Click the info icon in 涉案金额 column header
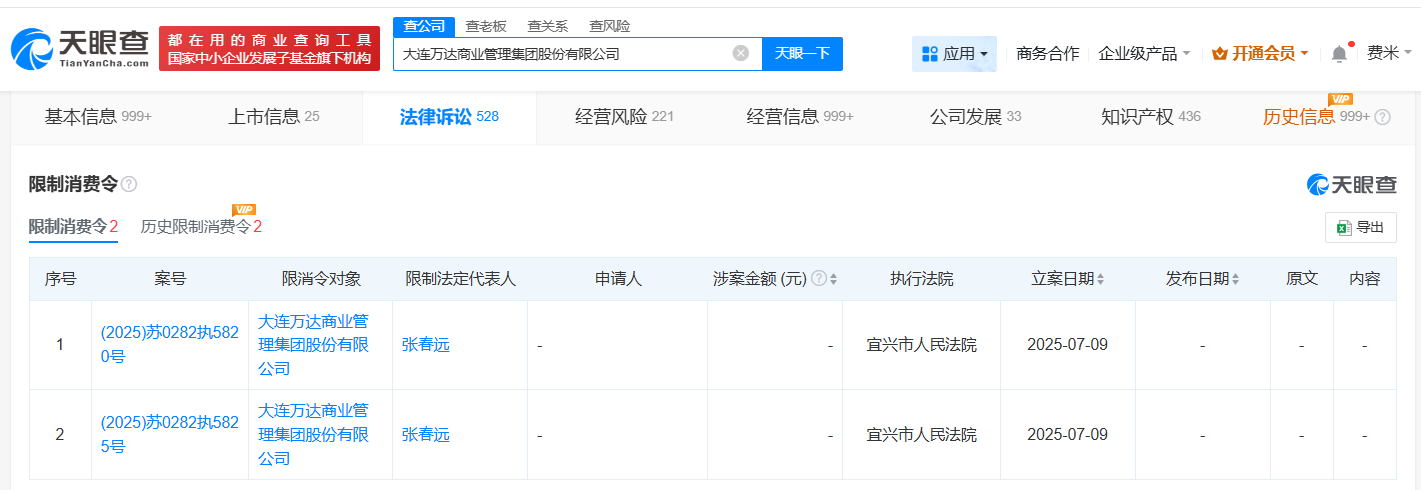Screen dimensions: 1421x490 pos(819,279)
